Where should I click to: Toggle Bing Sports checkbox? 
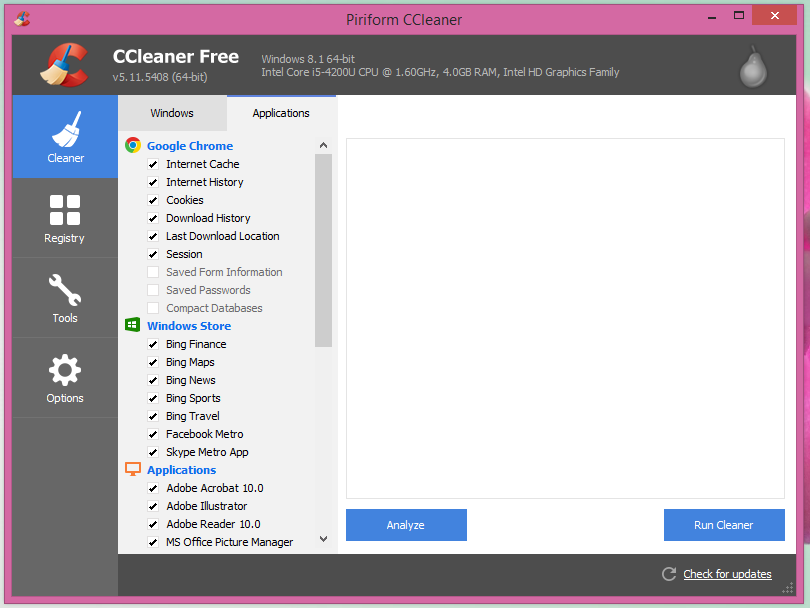153,398
